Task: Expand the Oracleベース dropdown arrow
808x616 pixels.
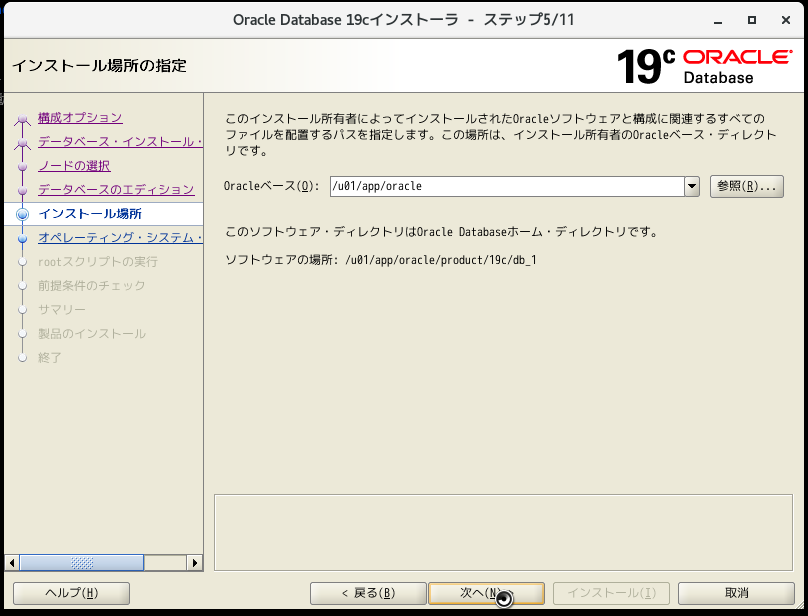Action: click(692, 186)
